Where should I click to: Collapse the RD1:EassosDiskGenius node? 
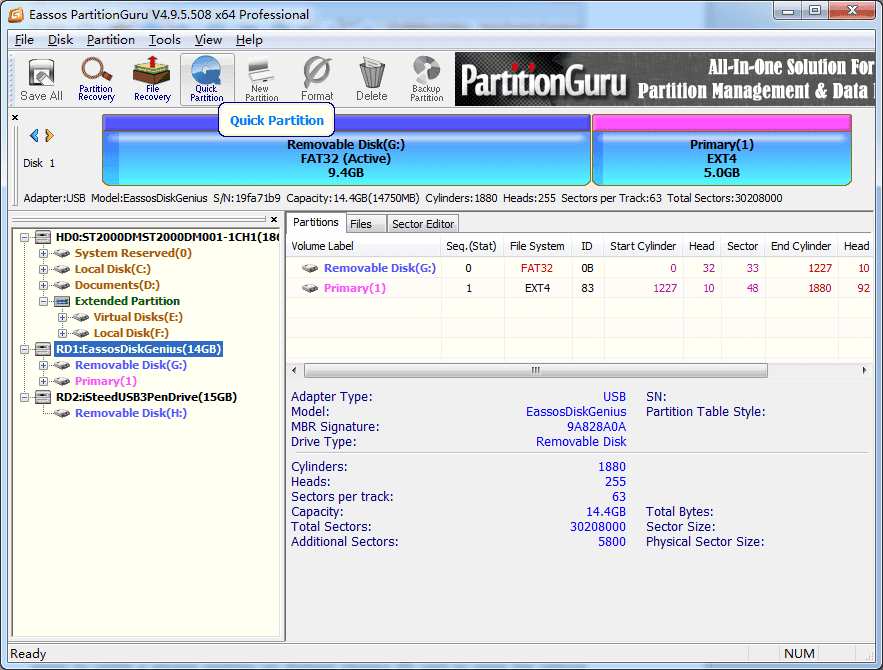tap(25, 349)
